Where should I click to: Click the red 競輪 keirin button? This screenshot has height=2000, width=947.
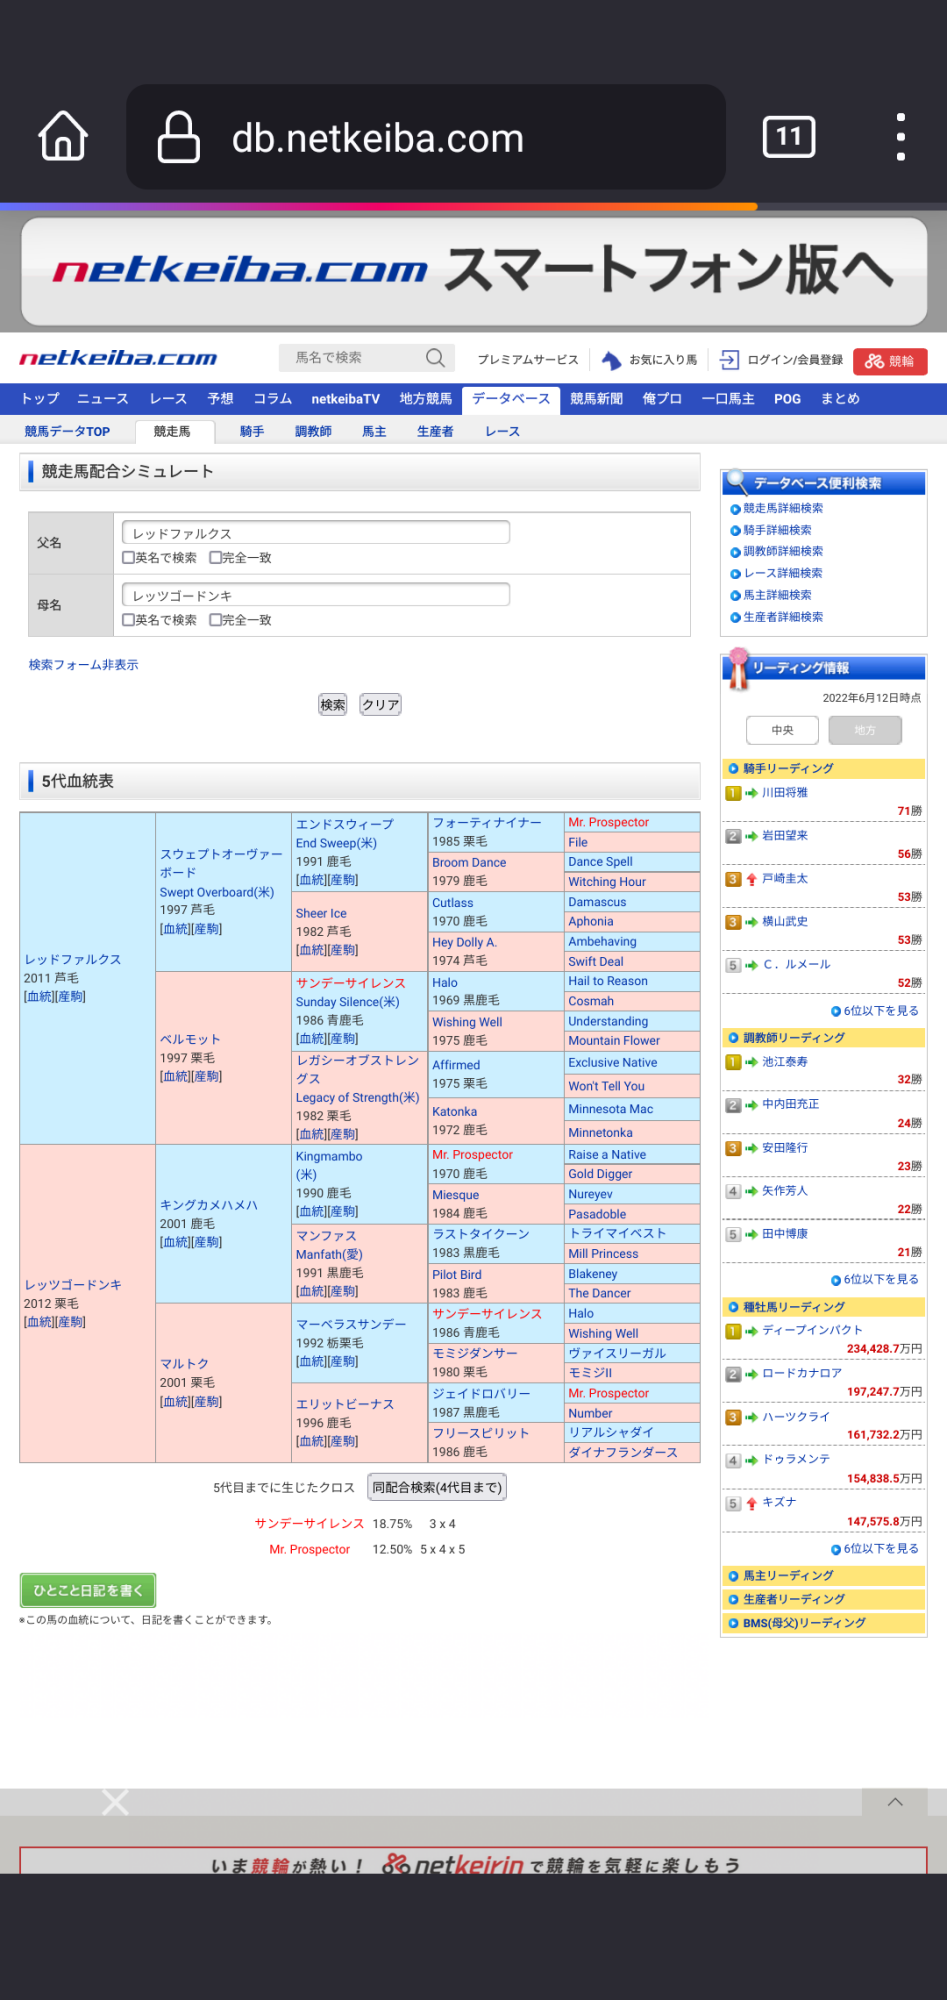[x=890, y=361]
